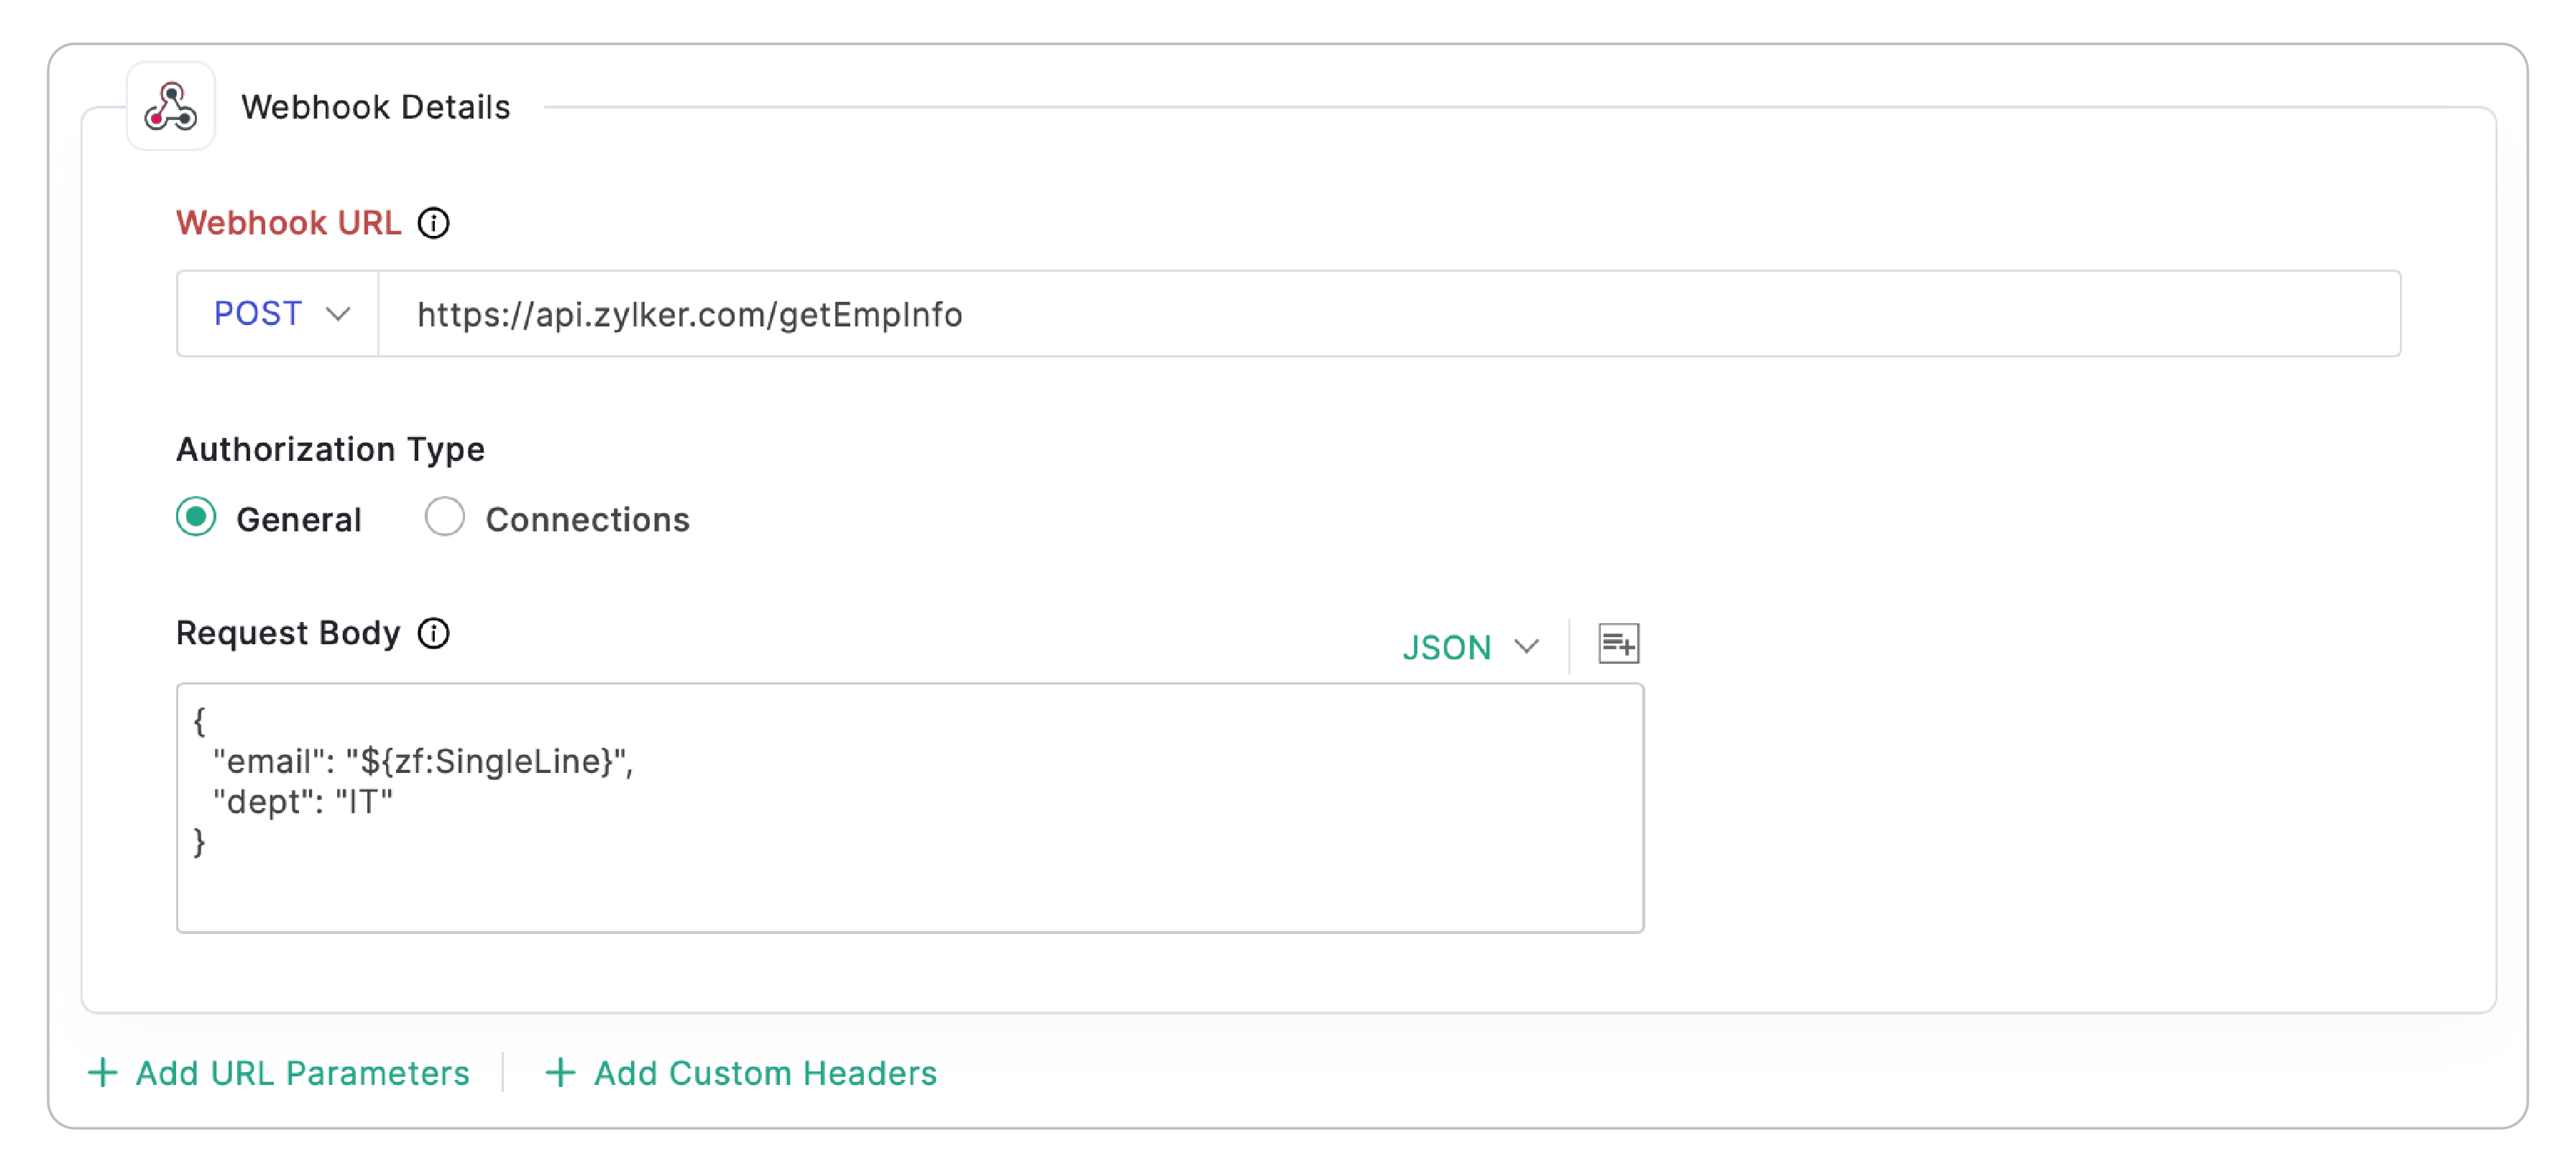Open the JSON format dropdown
The width and height of the screenshot is (2576, 1172).
tap(1448, 647)
